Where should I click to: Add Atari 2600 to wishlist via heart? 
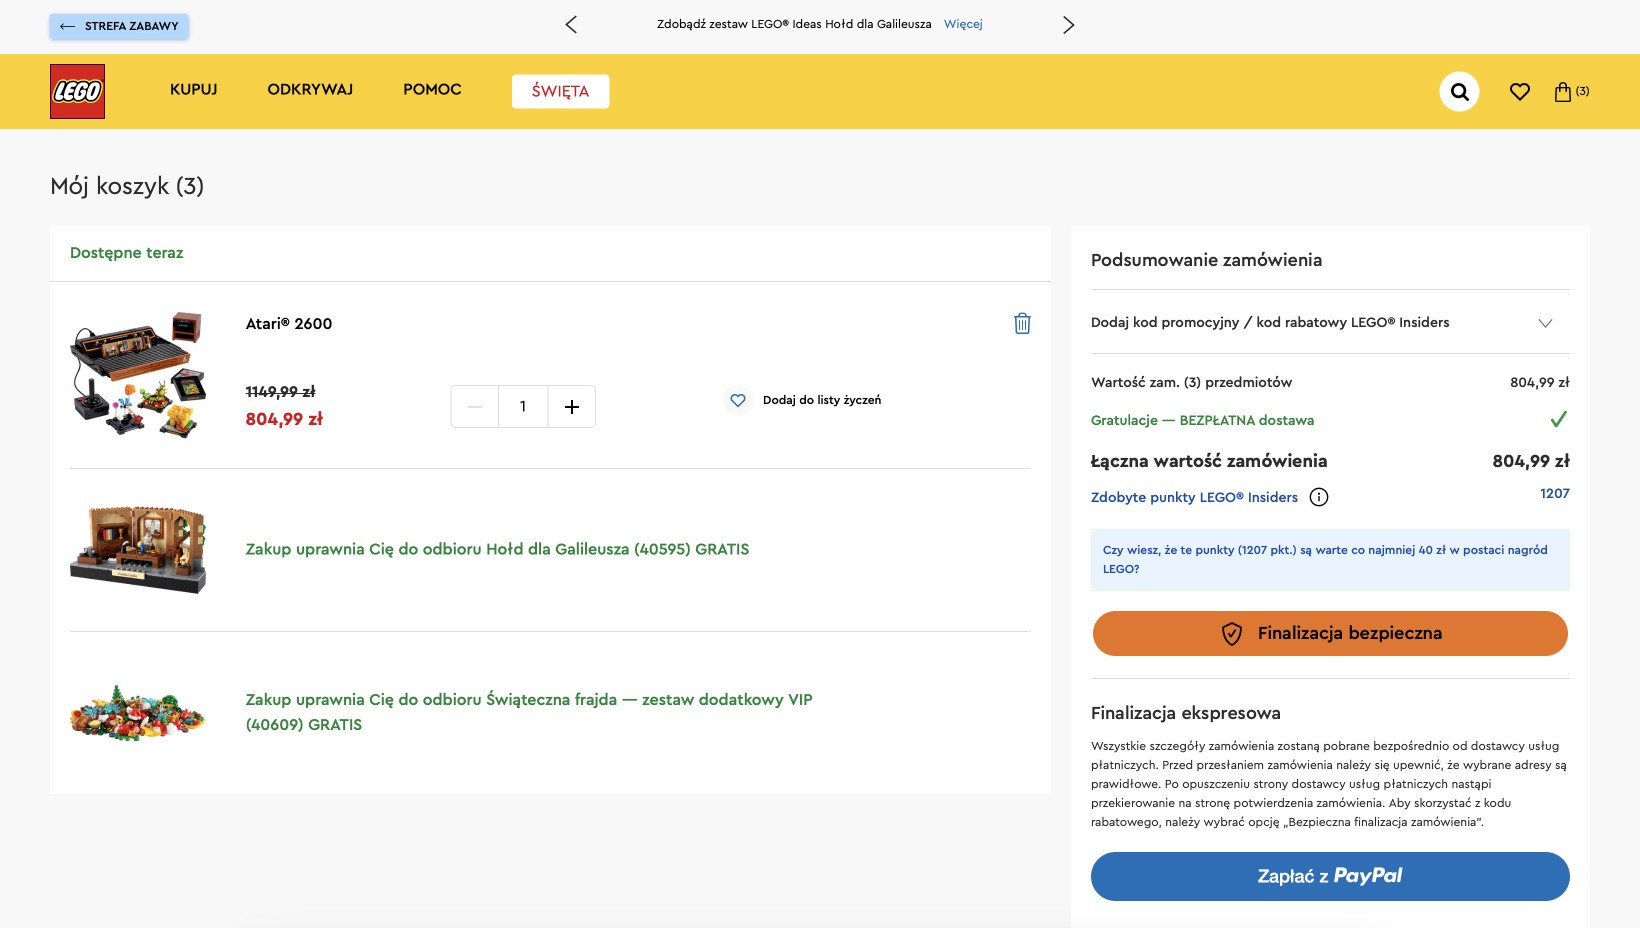click(x=738, y=400)
